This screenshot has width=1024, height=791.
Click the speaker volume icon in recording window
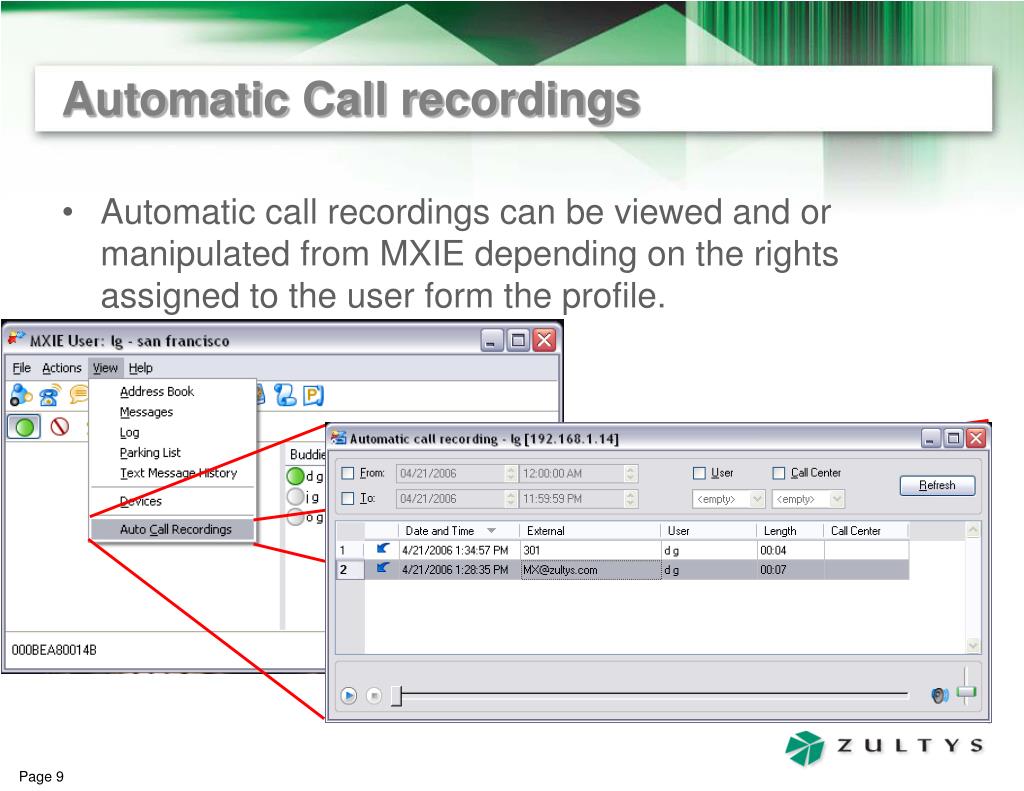[939, 696]
